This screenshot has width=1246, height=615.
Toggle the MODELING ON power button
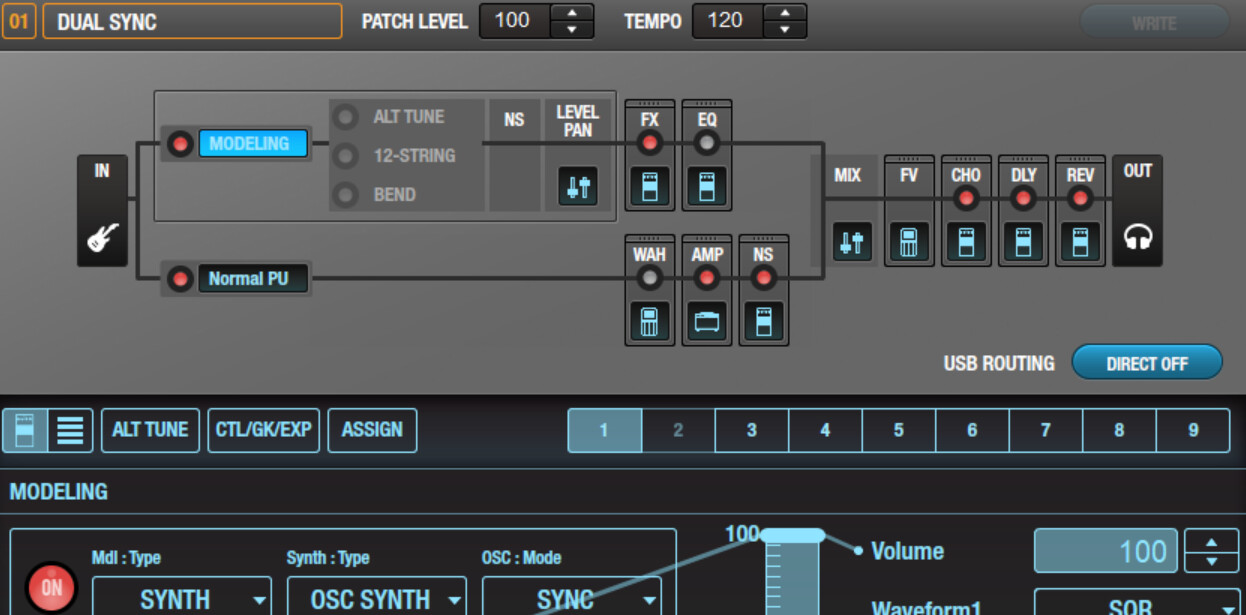[51, 588]
